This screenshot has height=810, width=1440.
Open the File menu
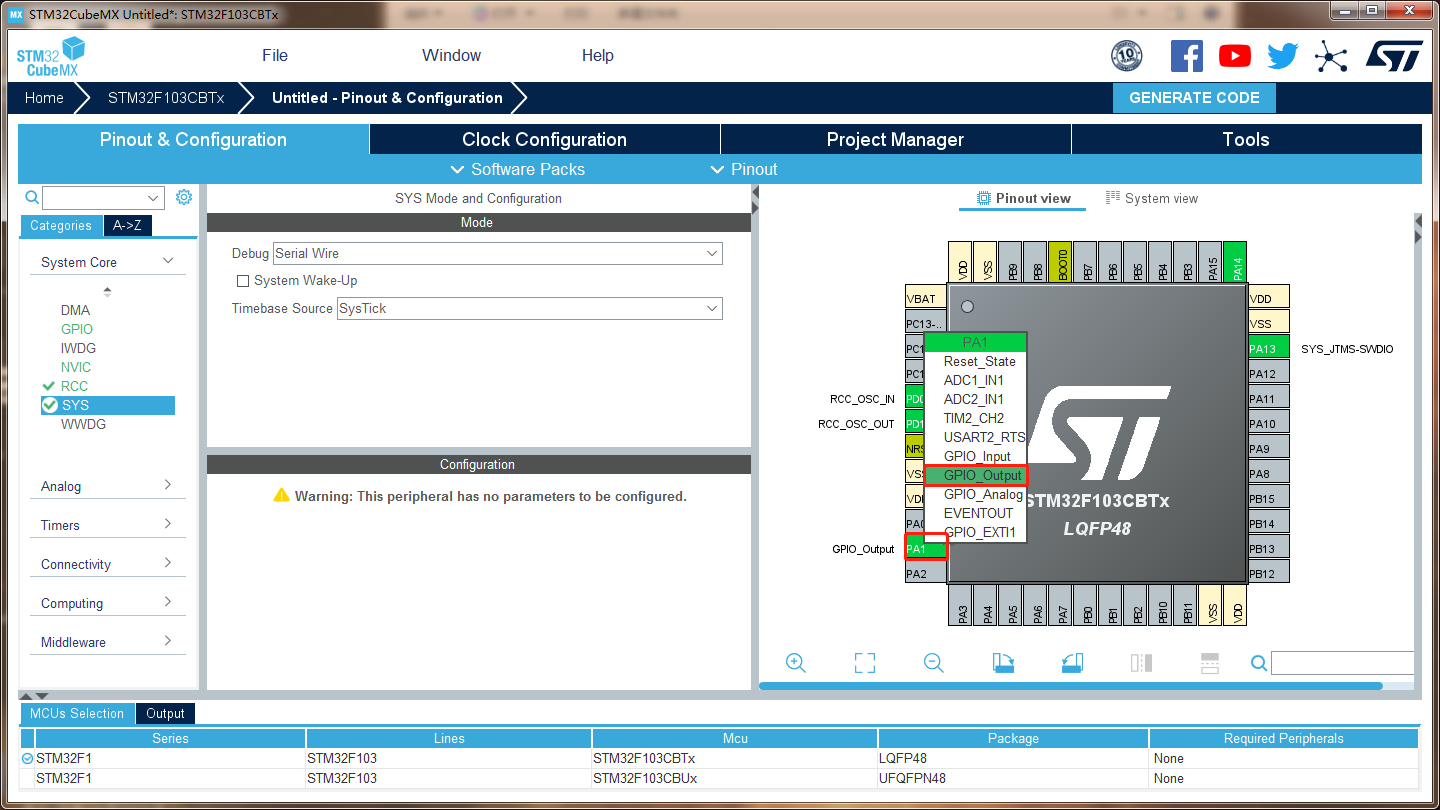[275, 56]
